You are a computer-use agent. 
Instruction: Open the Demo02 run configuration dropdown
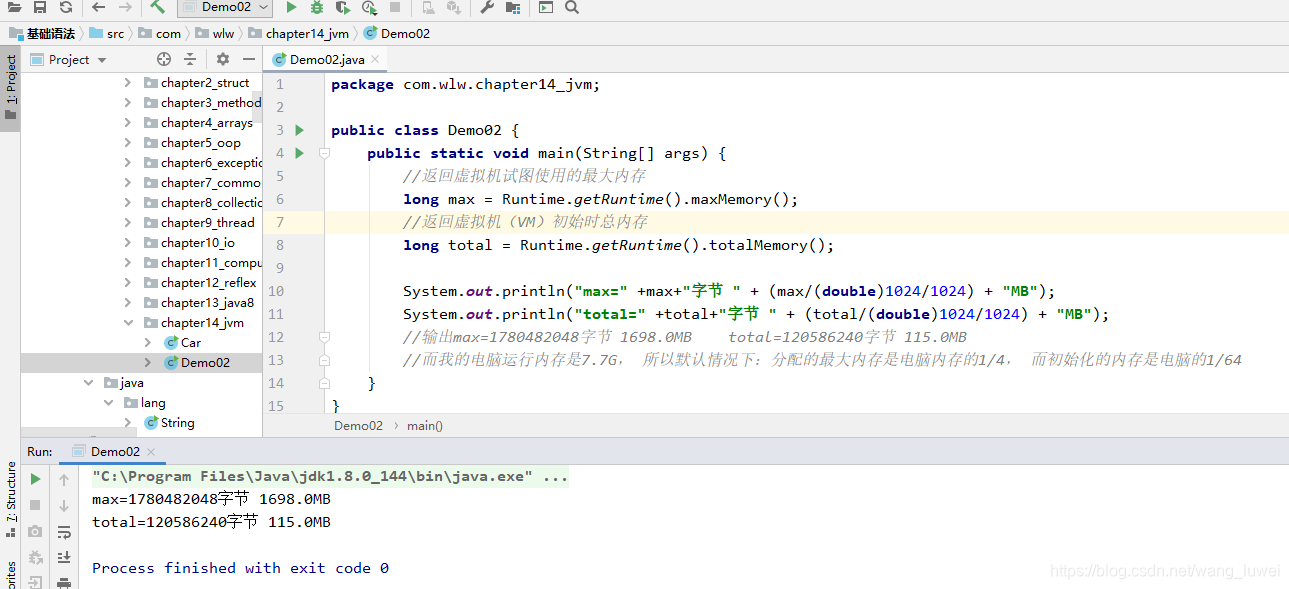(225, 7)
